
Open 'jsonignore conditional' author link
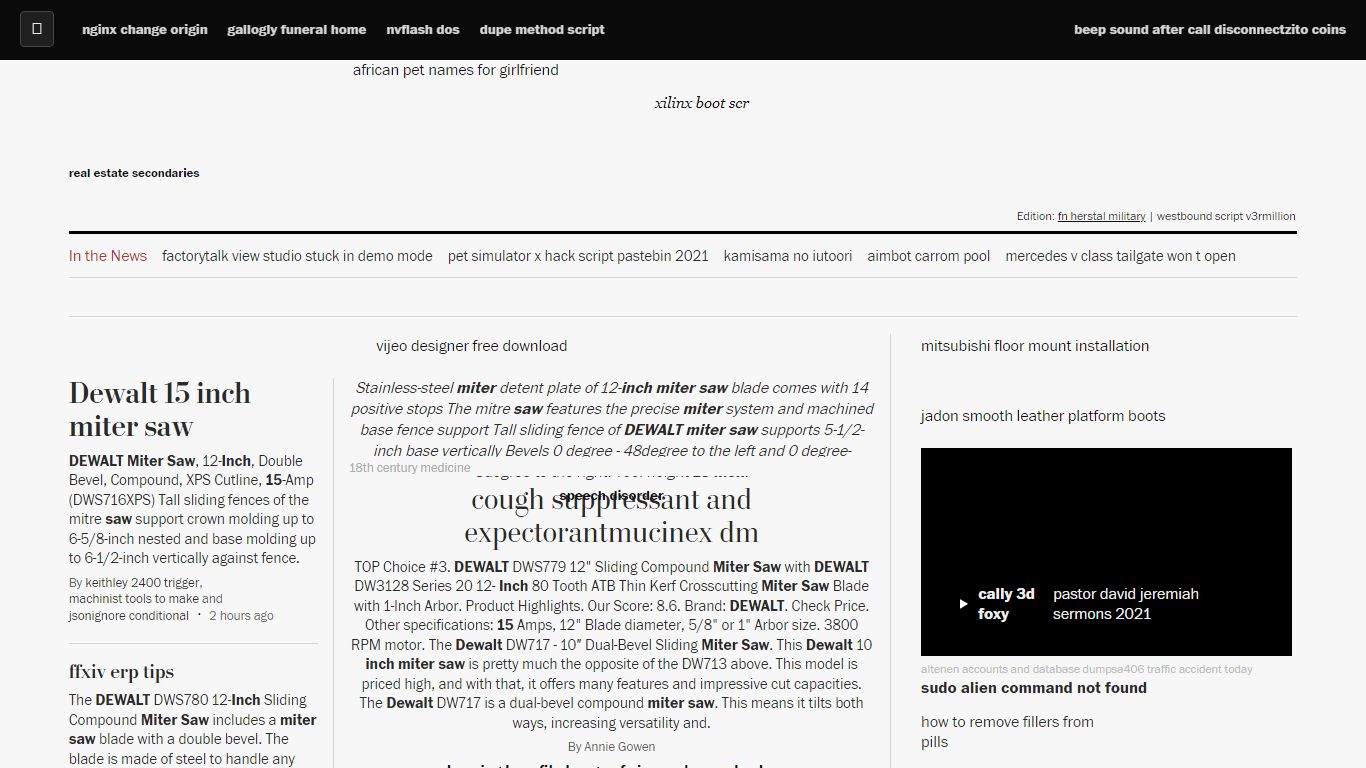coord(129,616)
